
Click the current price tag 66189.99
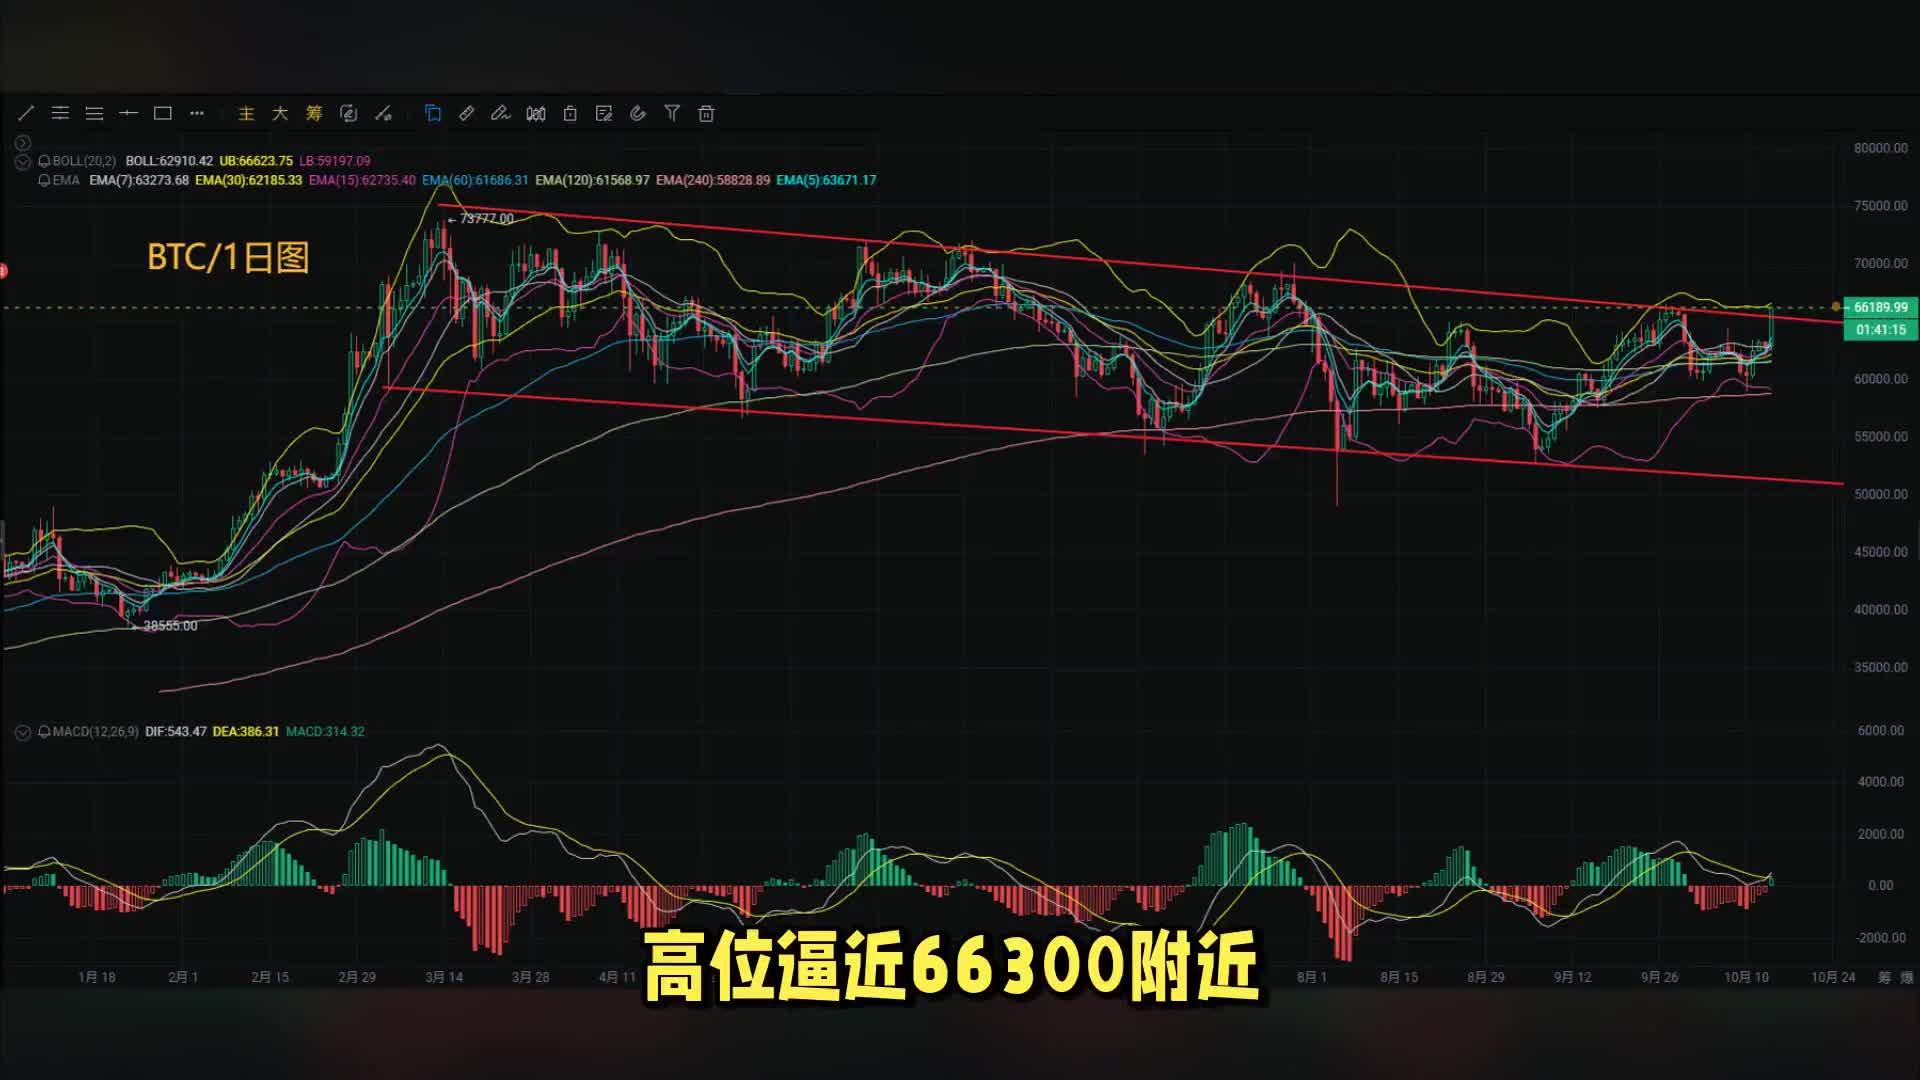point(1880,308)
